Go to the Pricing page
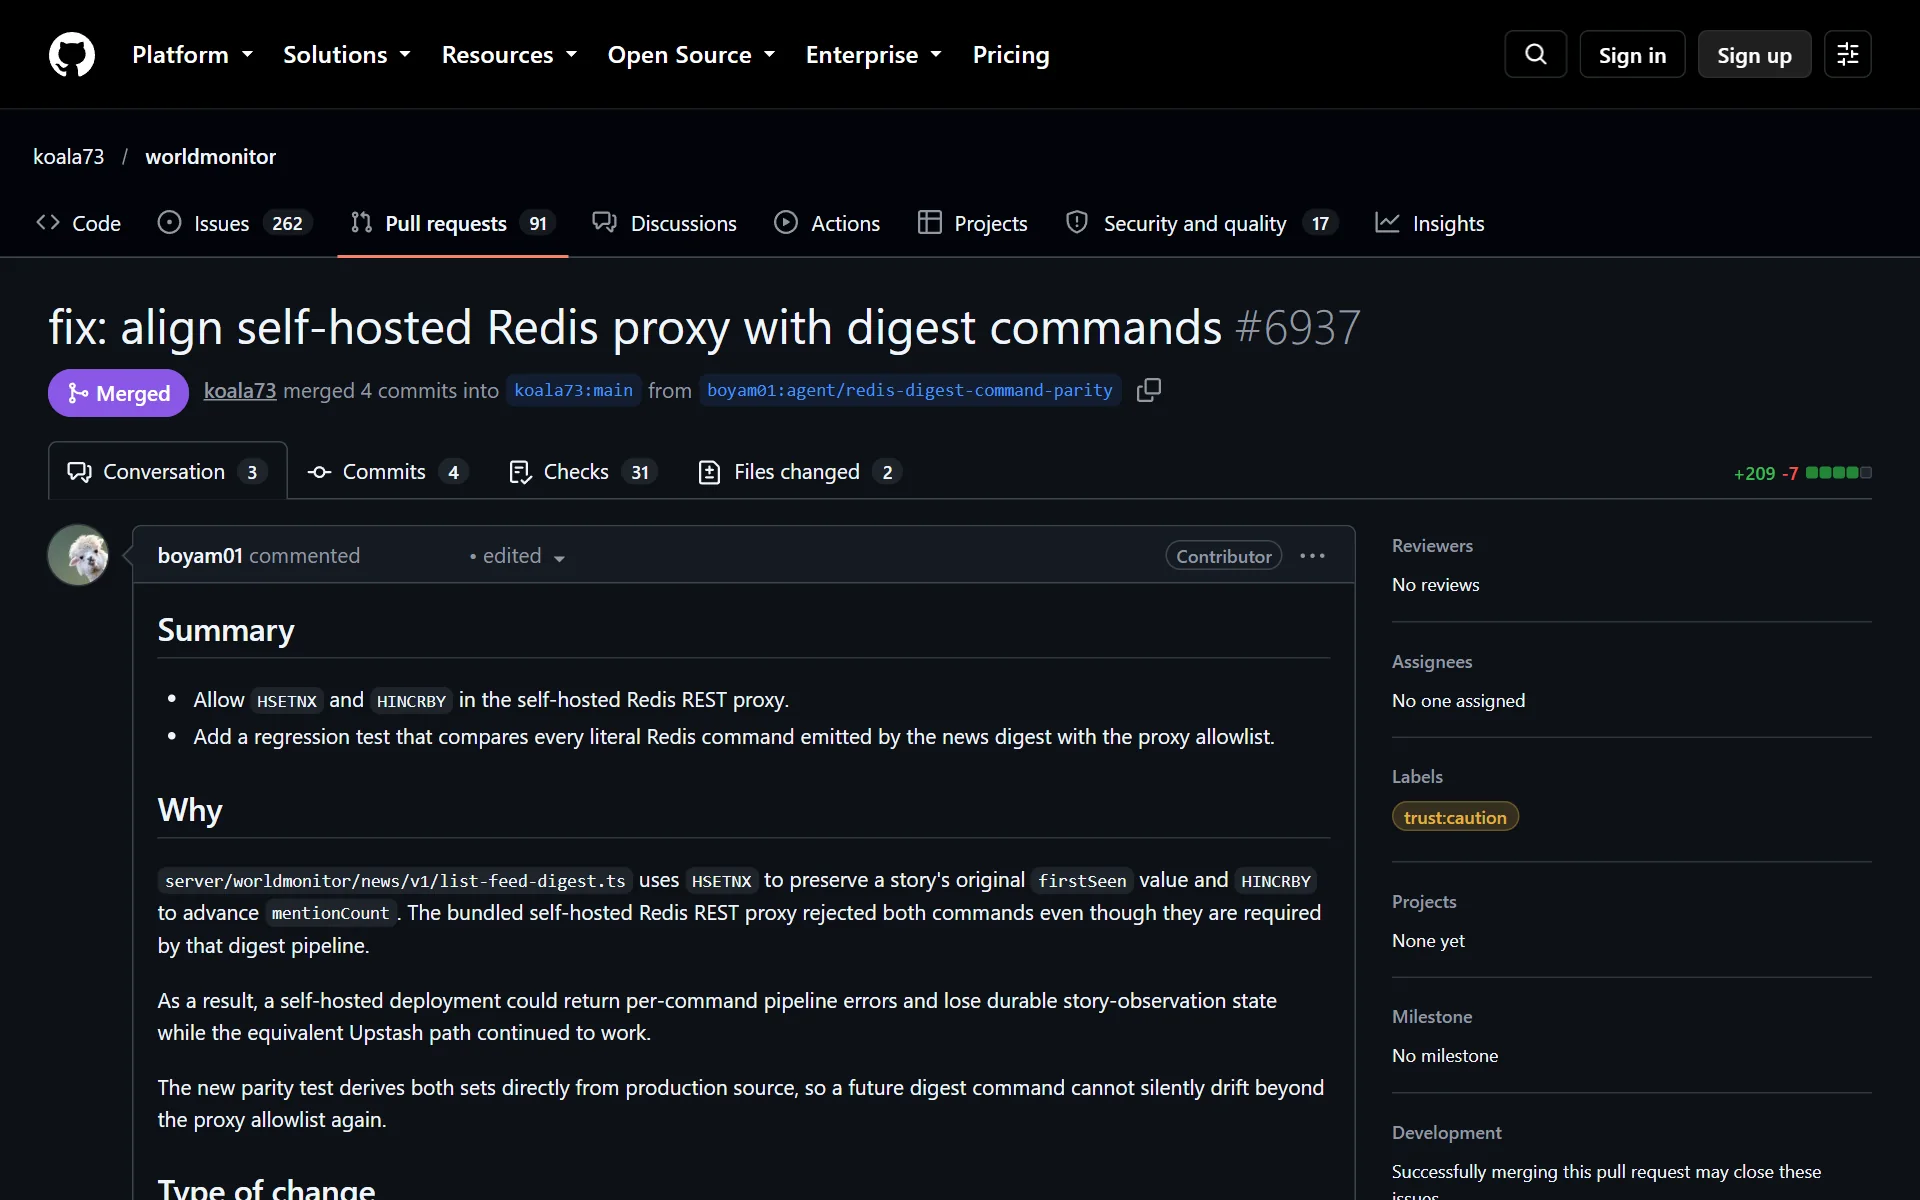The height and width of the screenshot is (1200, 1920). tap(1011, 55)
